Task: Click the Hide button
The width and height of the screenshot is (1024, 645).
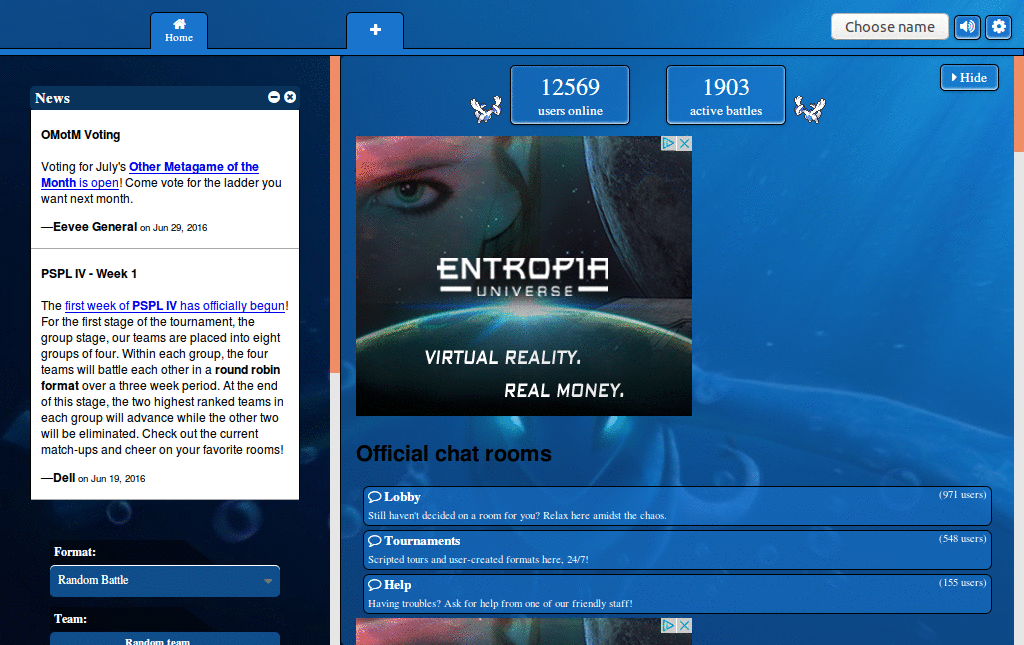Action: (x=969, y=78)
